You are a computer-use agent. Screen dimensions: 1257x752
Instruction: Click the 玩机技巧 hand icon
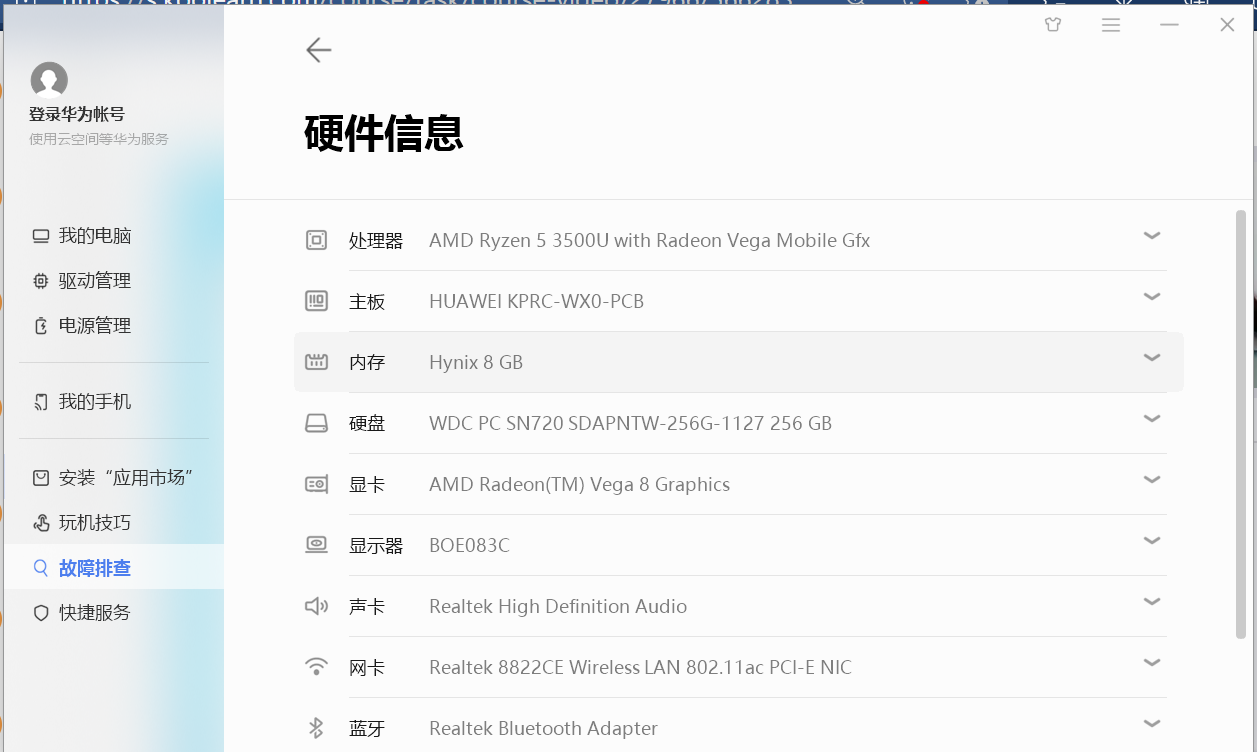[x=41, y=523]
